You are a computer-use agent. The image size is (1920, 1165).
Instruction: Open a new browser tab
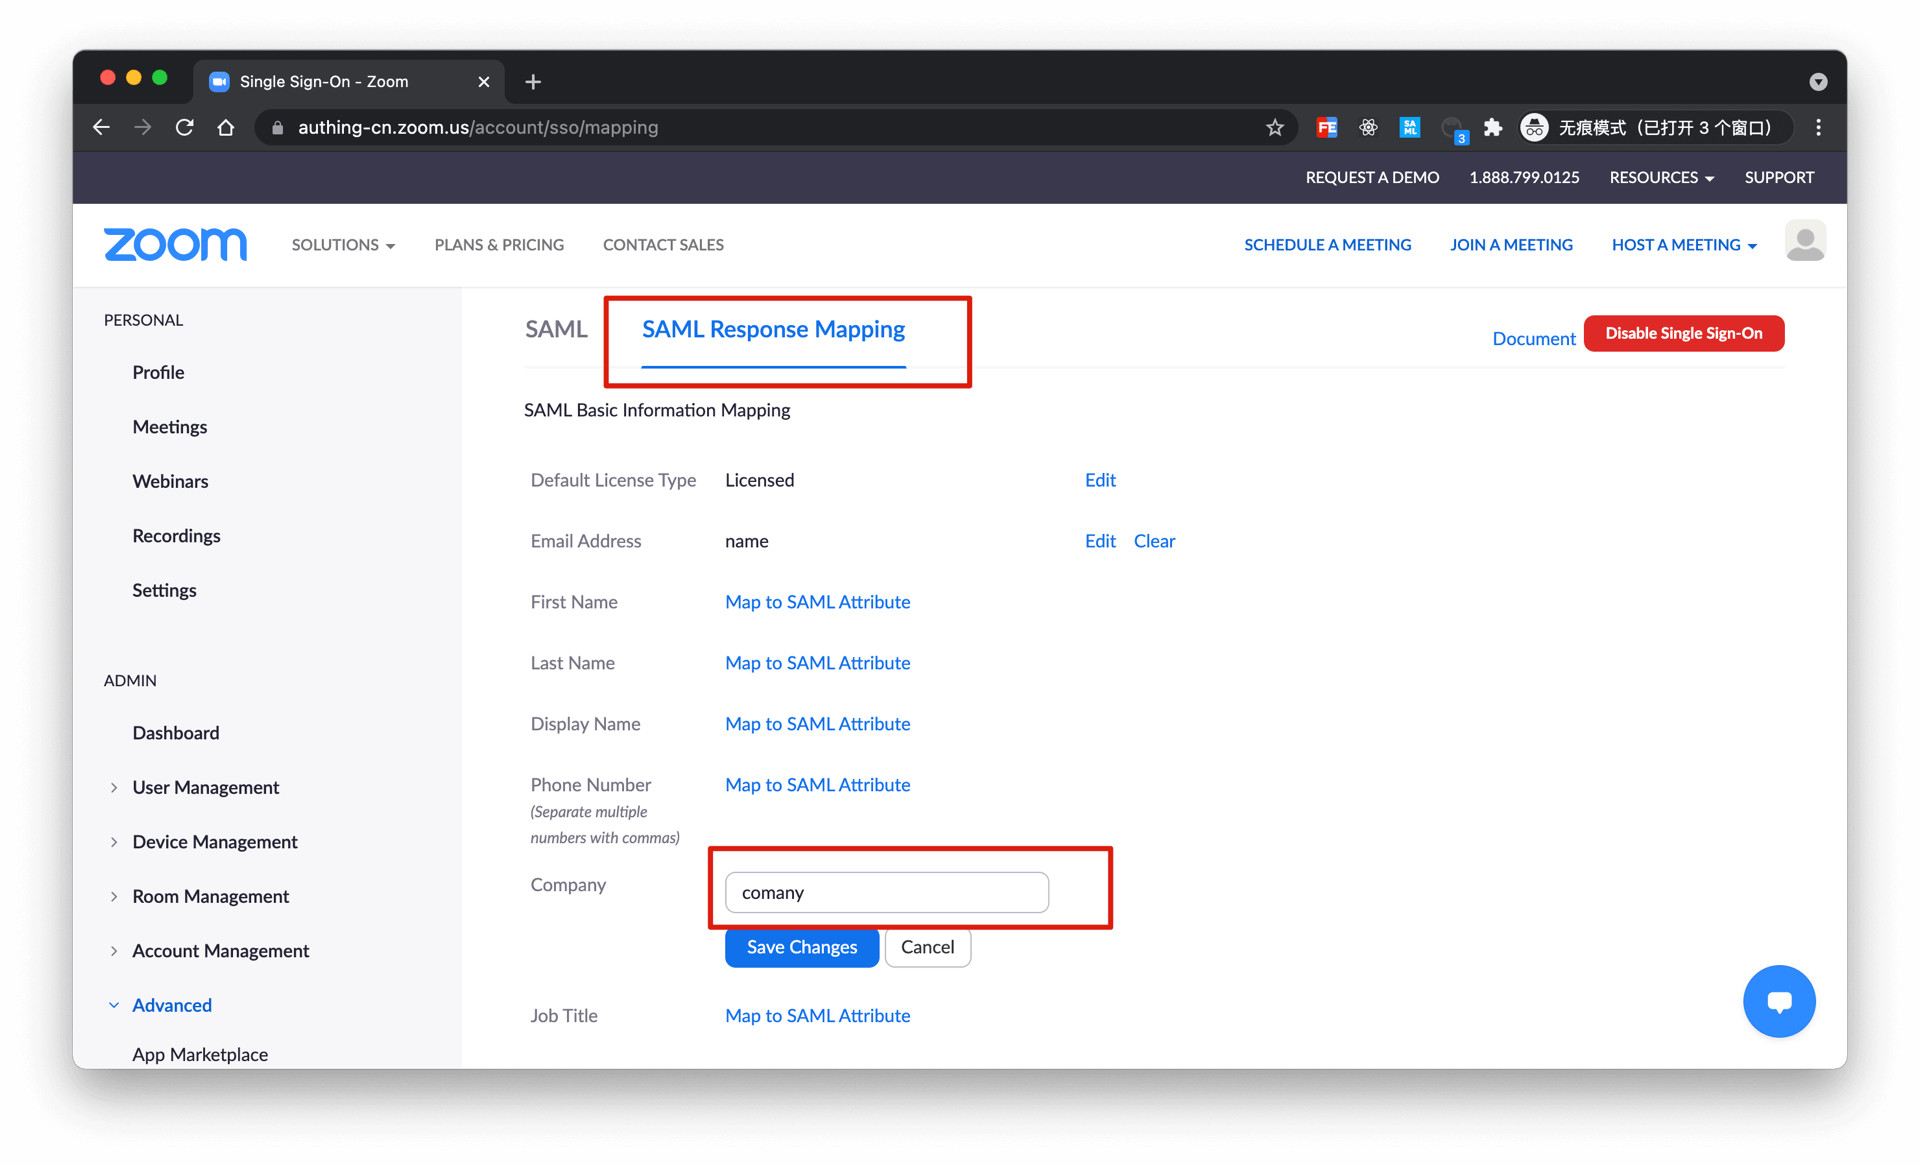pyautogui.click(x=533, y=82)
